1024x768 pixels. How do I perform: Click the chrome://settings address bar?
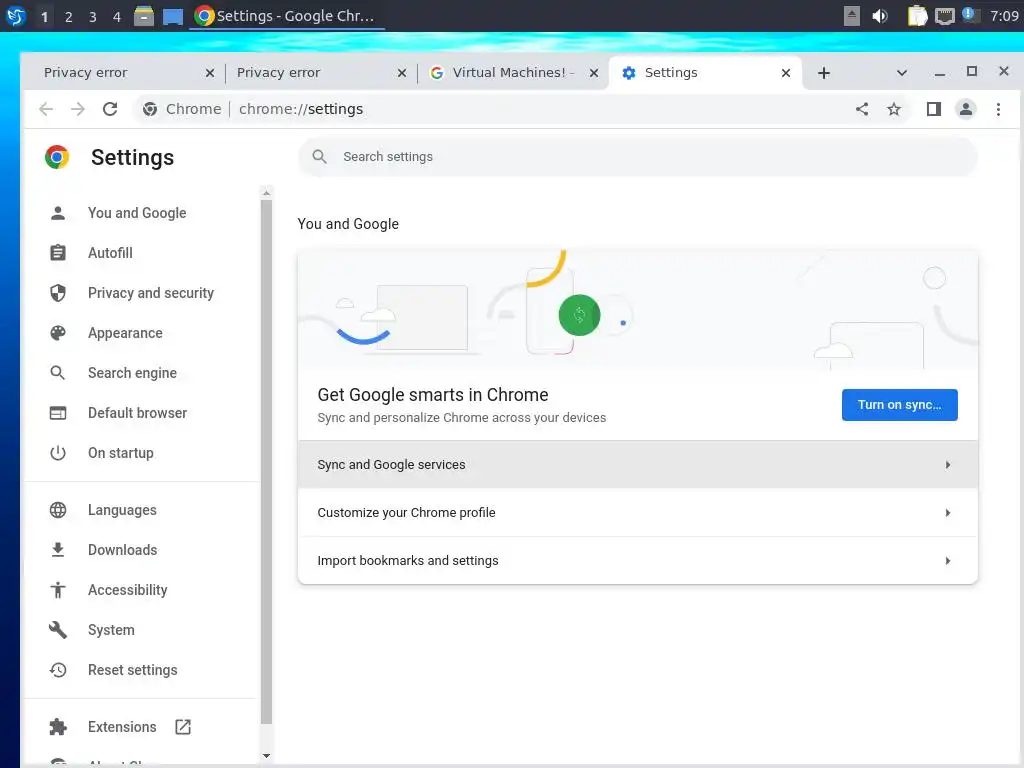300,109
